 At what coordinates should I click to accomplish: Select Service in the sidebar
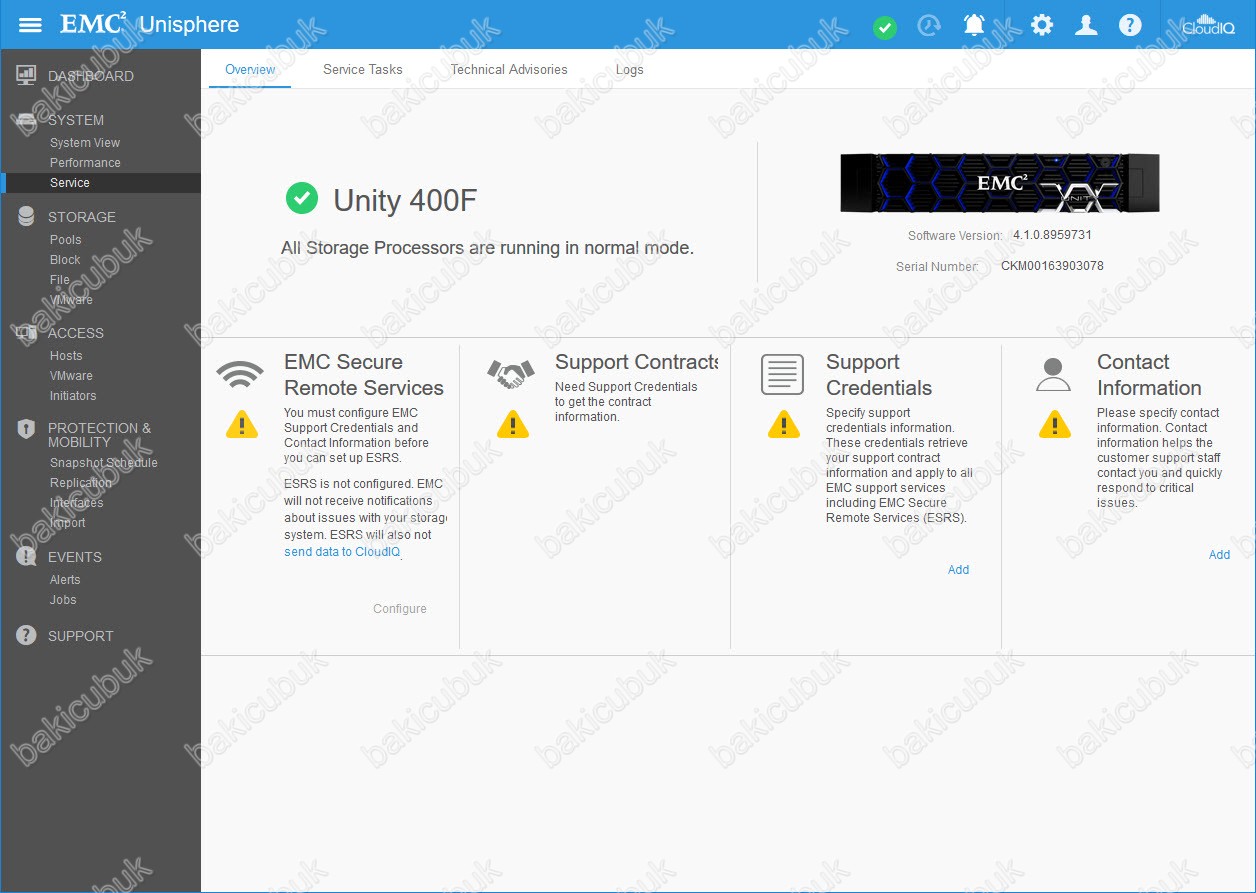coord(70,183)
